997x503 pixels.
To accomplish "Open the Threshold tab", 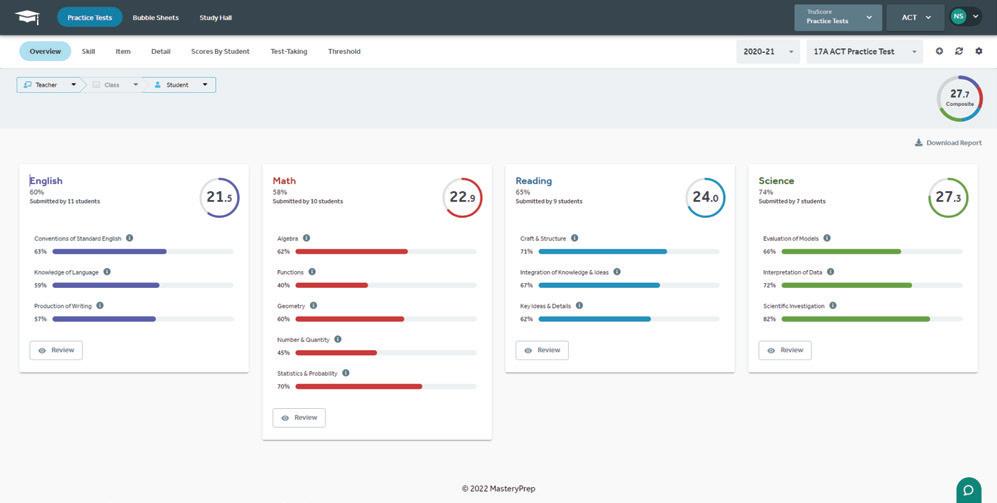I will [344, 52].
